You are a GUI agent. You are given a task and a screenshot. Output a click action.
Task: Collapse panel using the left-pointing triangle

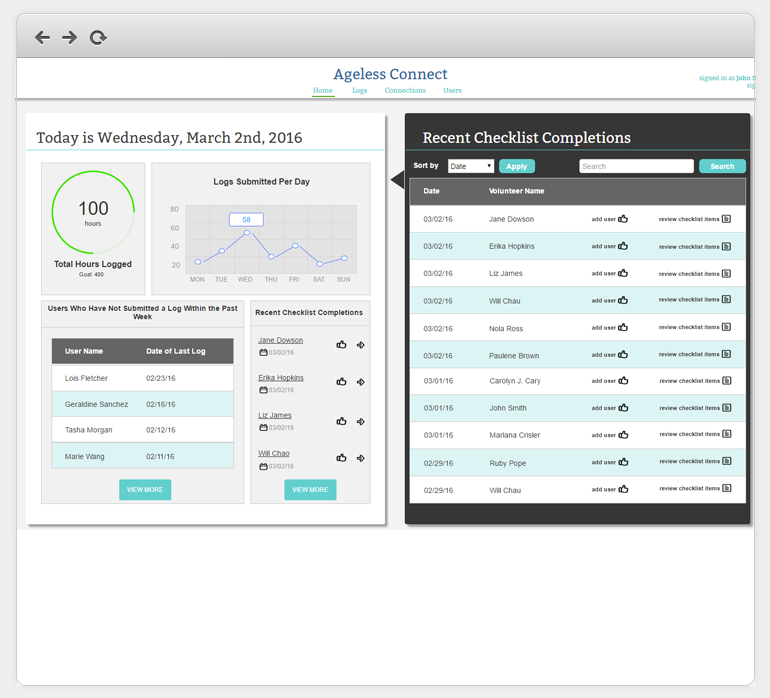pos(397,180)
